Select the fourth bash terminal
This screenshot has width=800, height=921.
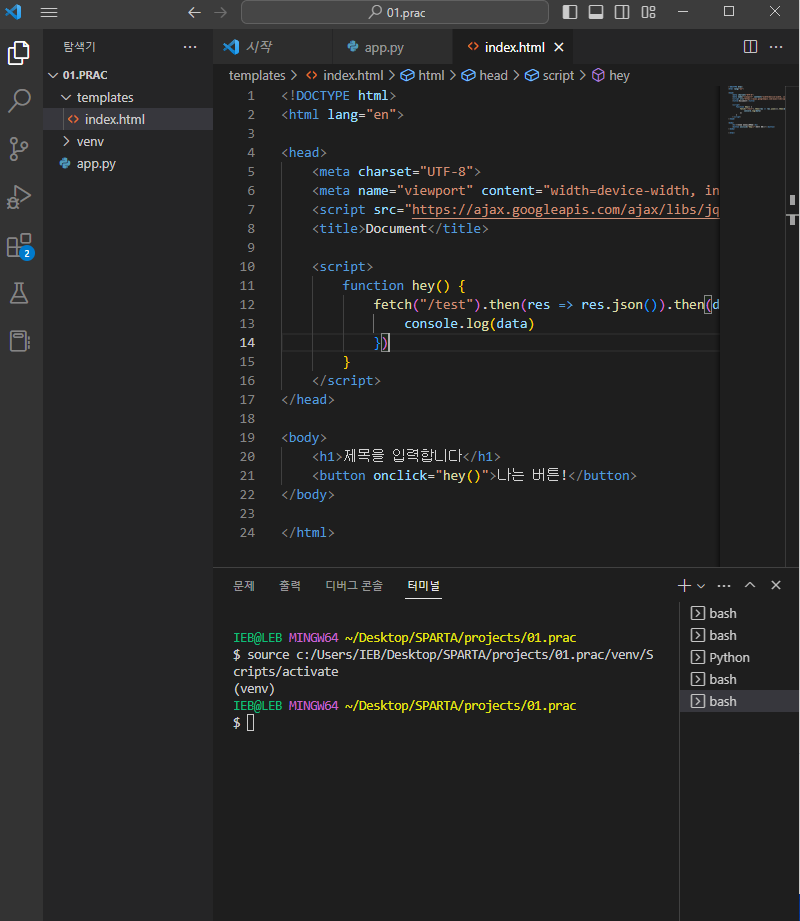point(739,680)
